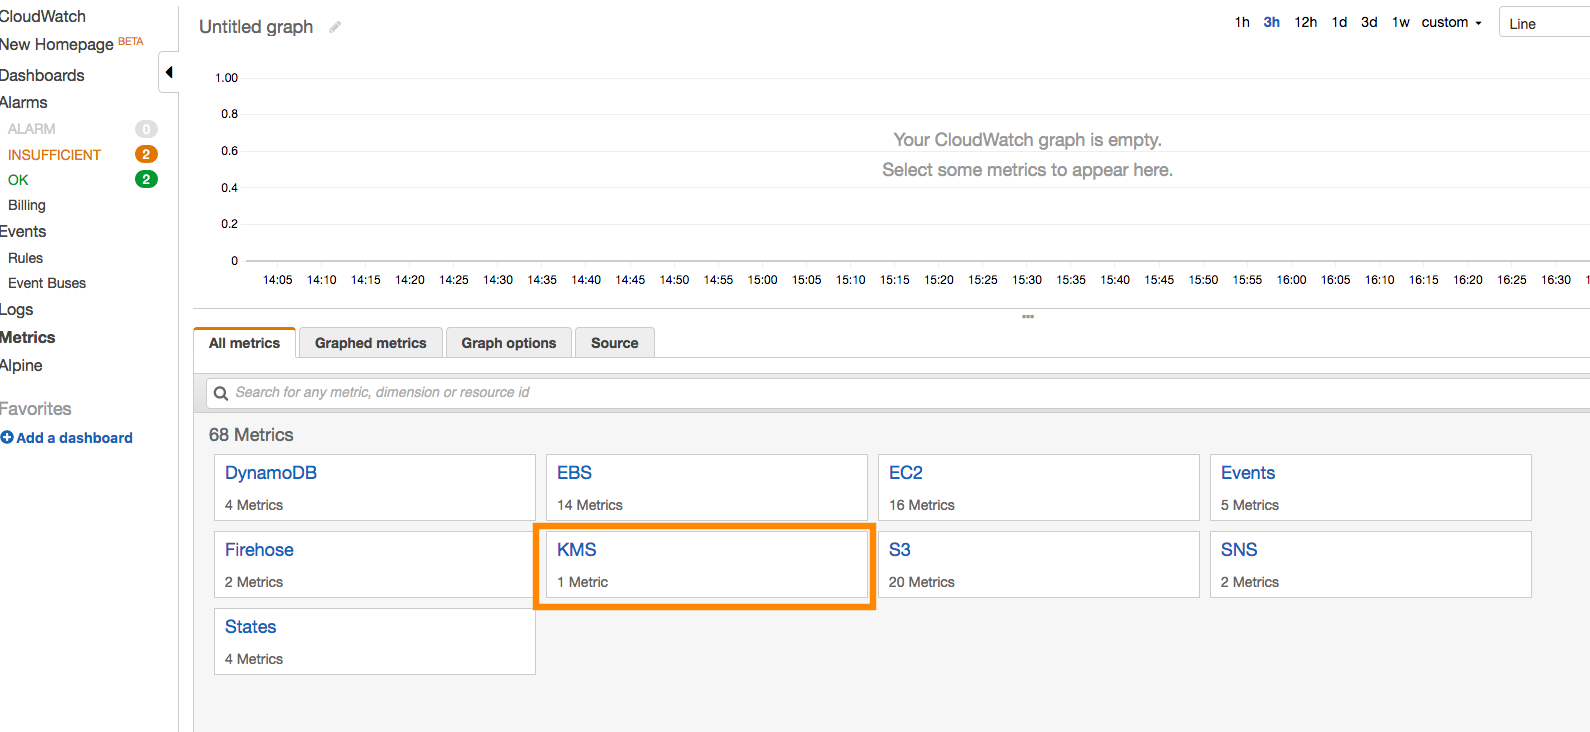Open Rules under Events
The image size is (1590, 732).
25,258
